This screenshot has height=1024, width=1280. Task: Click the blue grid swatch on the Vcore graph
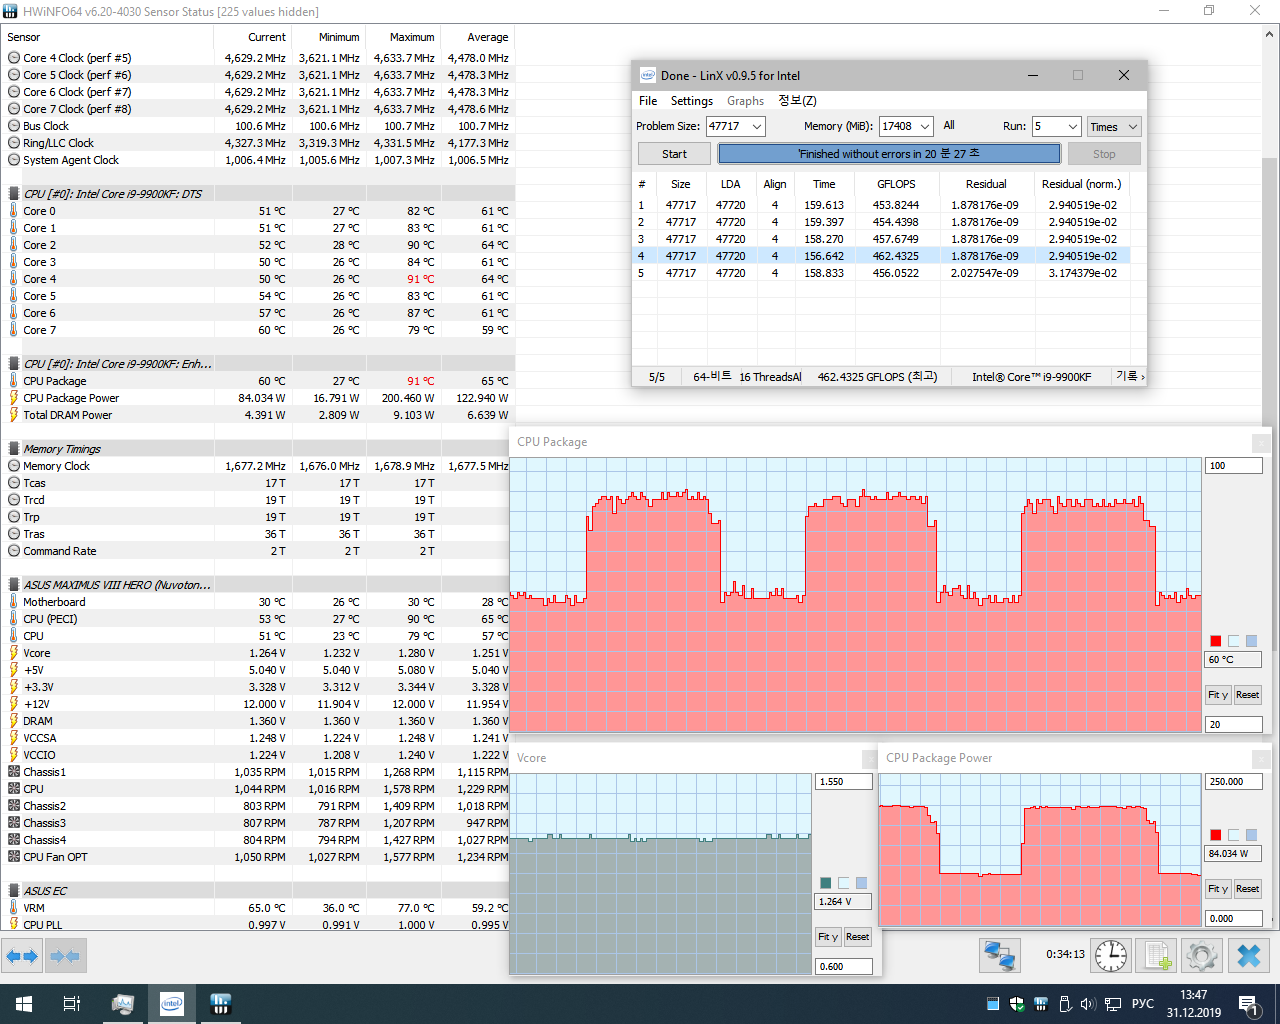point(861,883)
